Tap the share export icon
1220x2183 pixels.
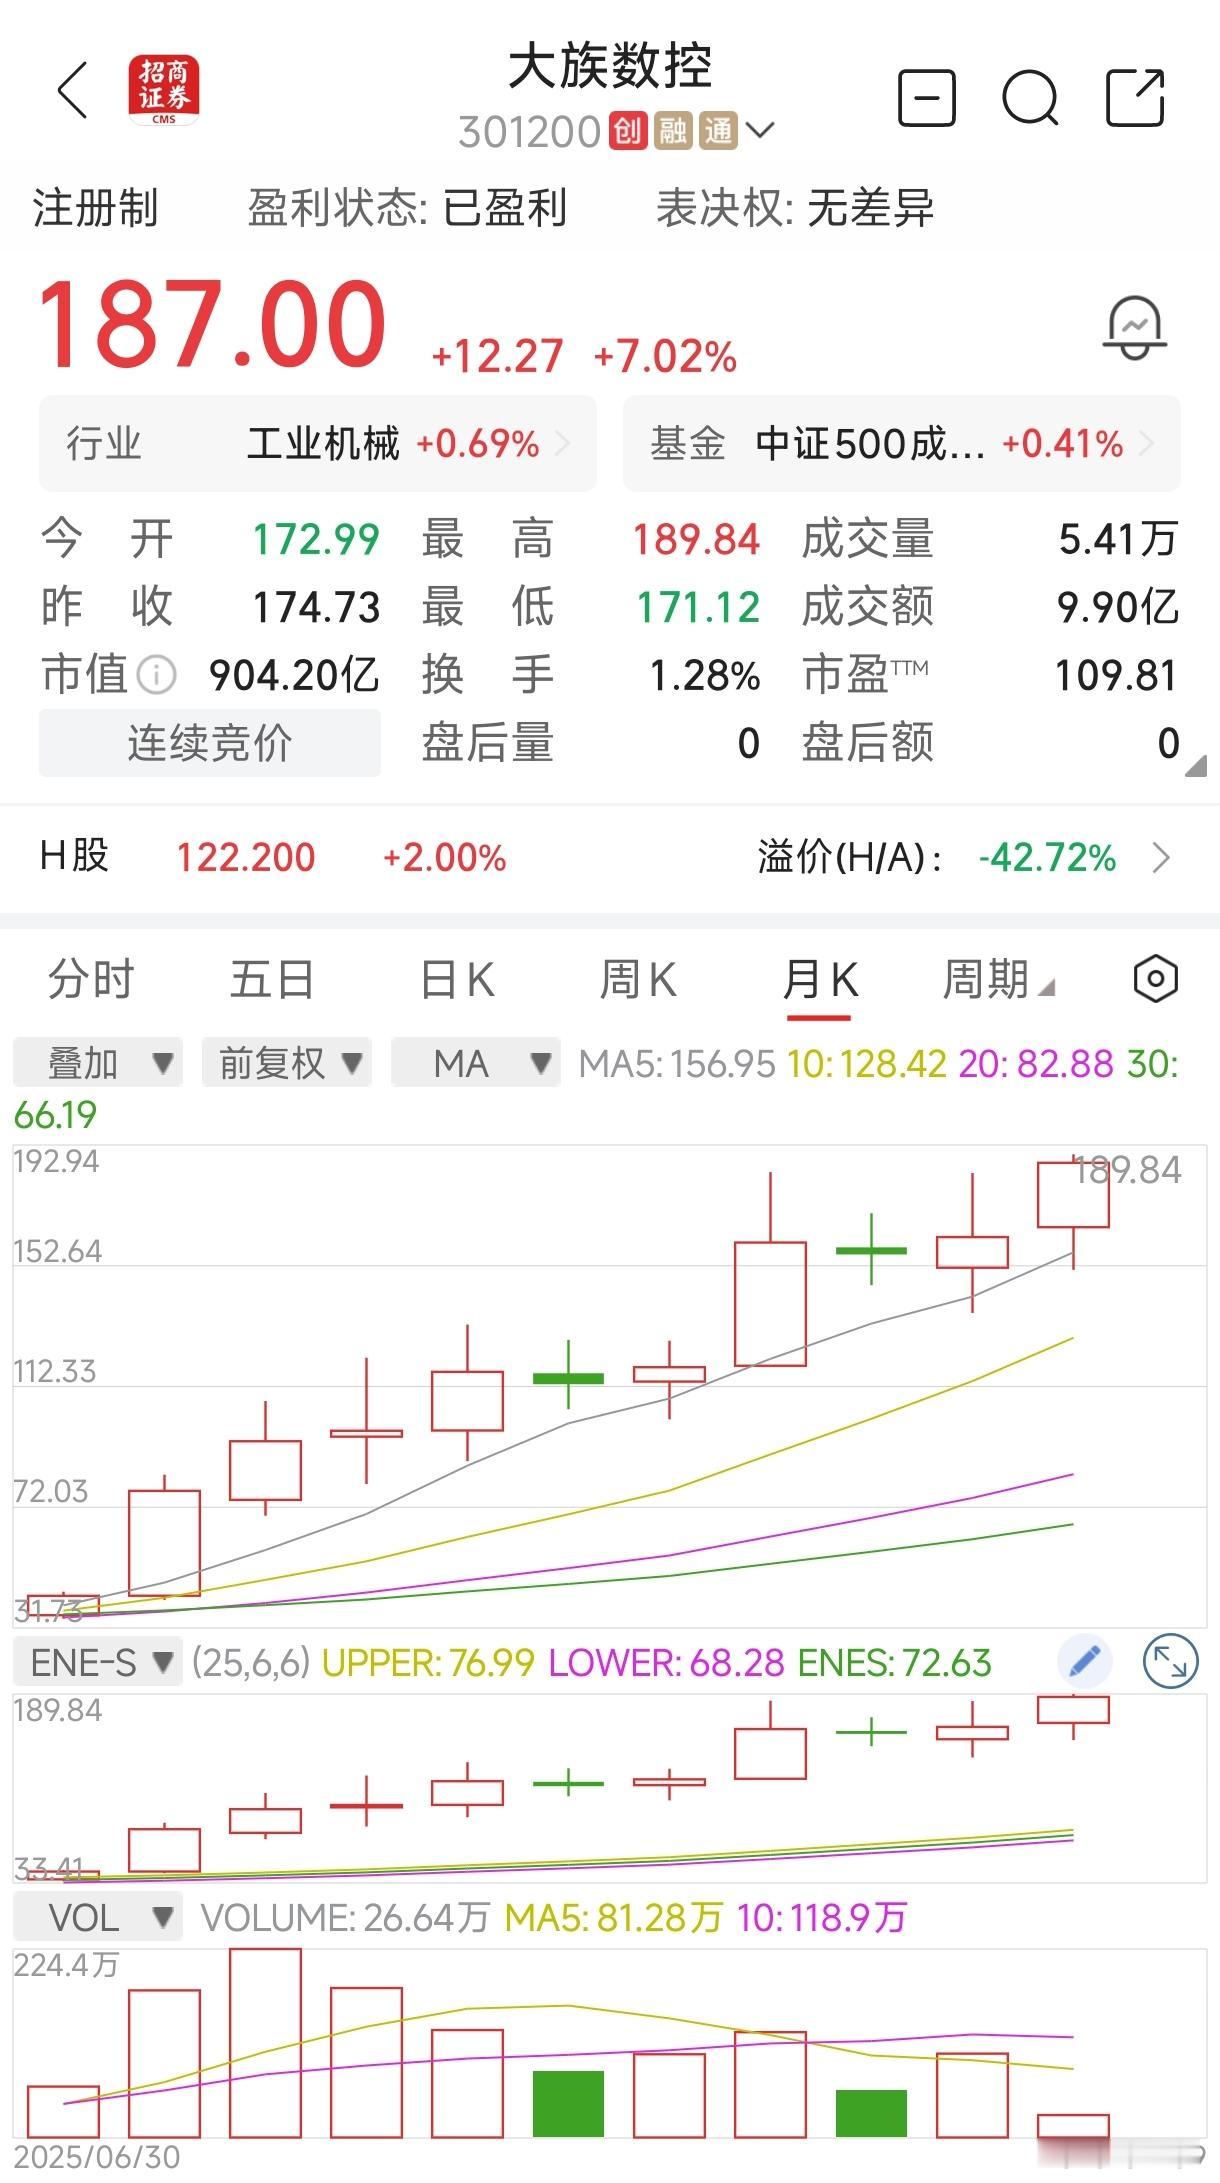point(1135,97)
